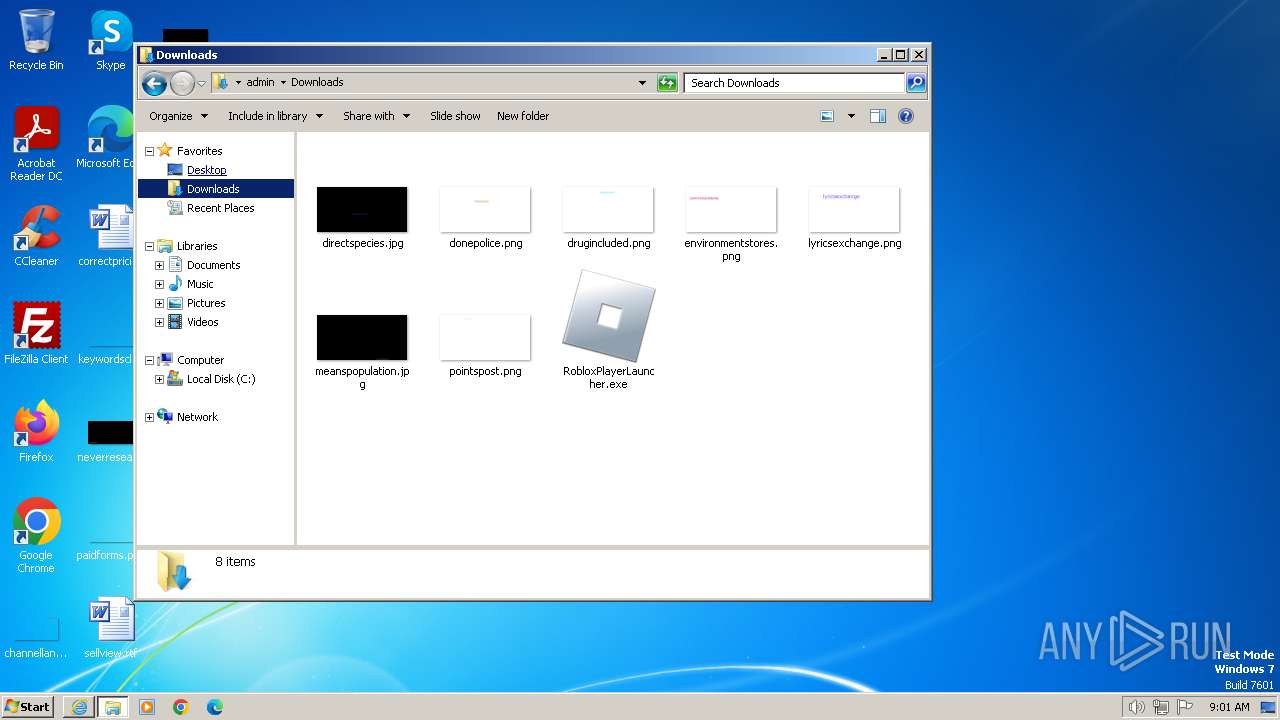Expand the Music library
The width and height of the screenshot is (1280, 720).
pyautogui.click(x=159, y=284)
